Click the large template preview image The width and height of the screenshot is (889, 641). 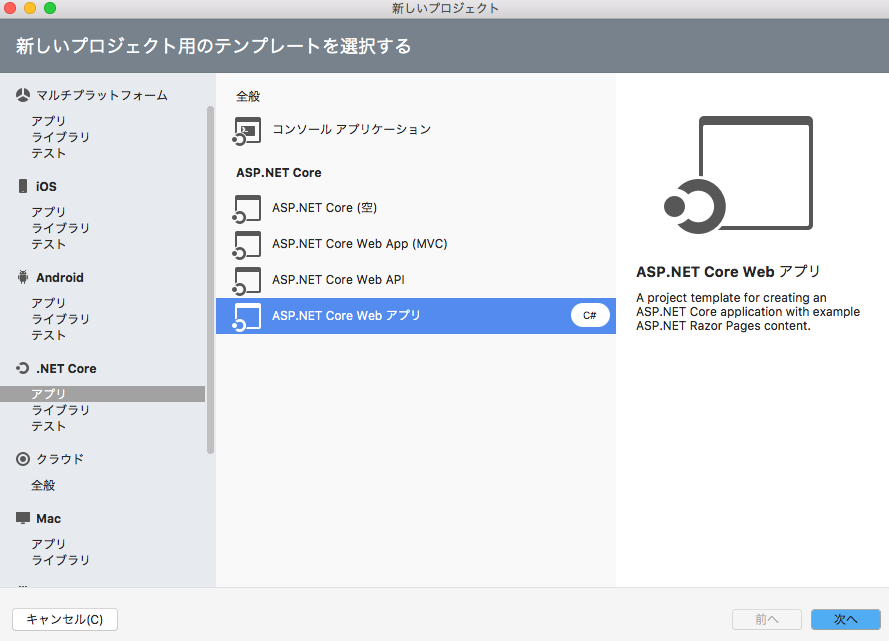(738, 175)
